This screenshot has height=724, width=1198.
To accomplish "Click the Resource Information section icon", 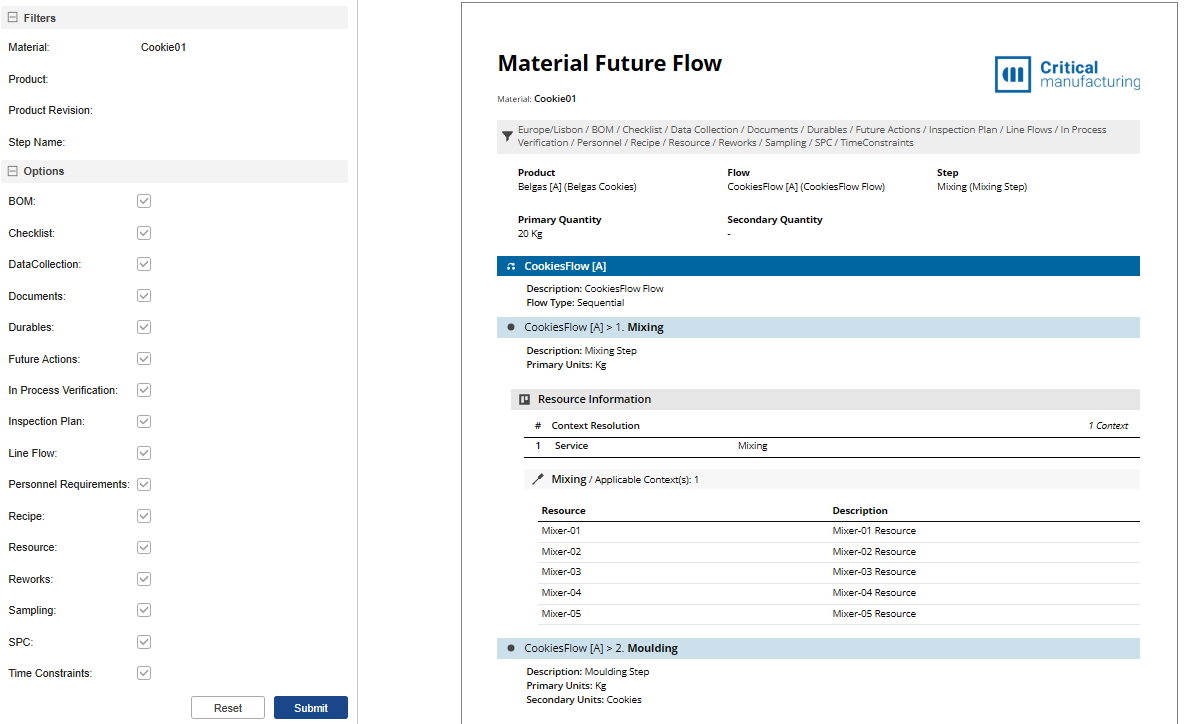I will tap(525, 399).
